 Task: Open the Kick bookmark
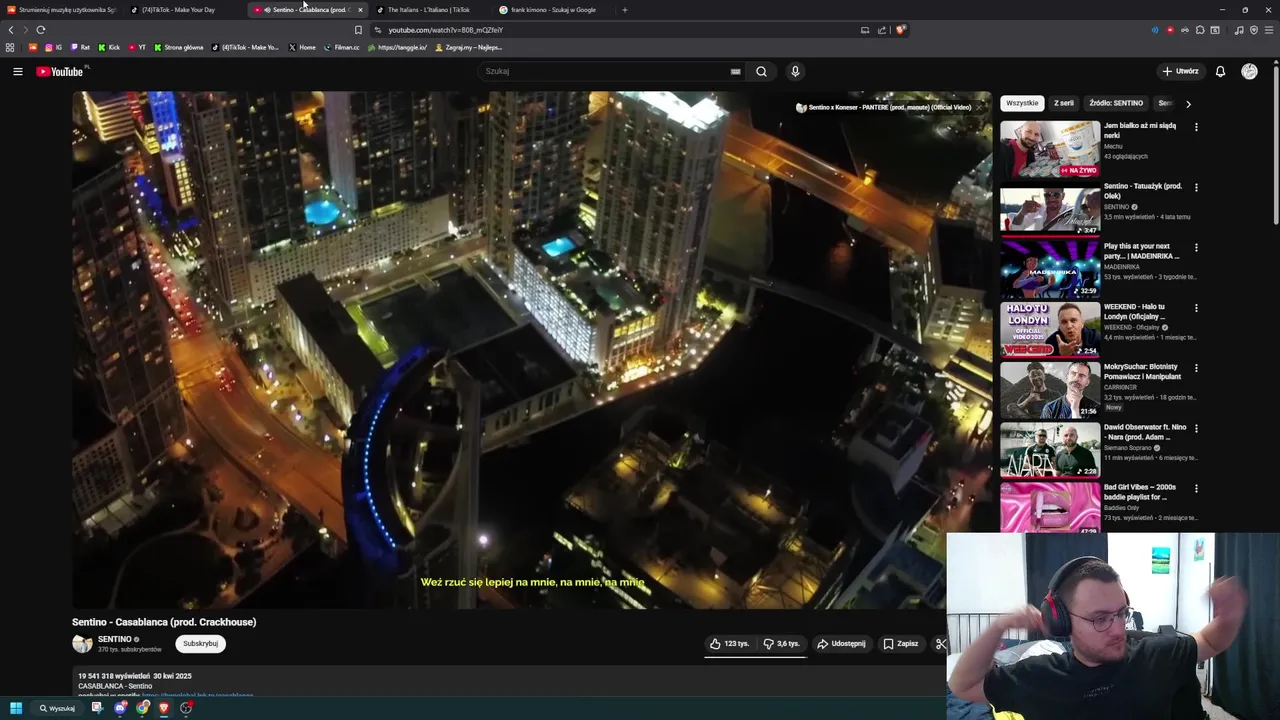[x=109, y=47]
